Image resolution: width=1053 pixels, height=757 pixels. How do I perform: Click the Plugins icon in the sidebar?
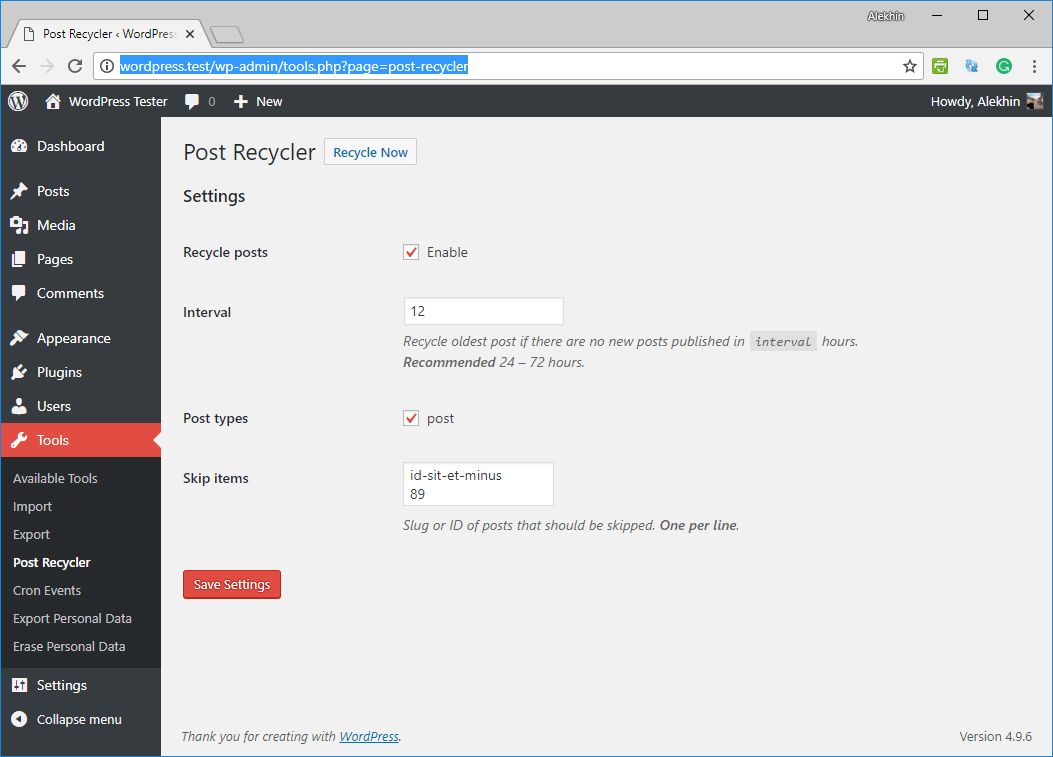[x=21, y=372]
